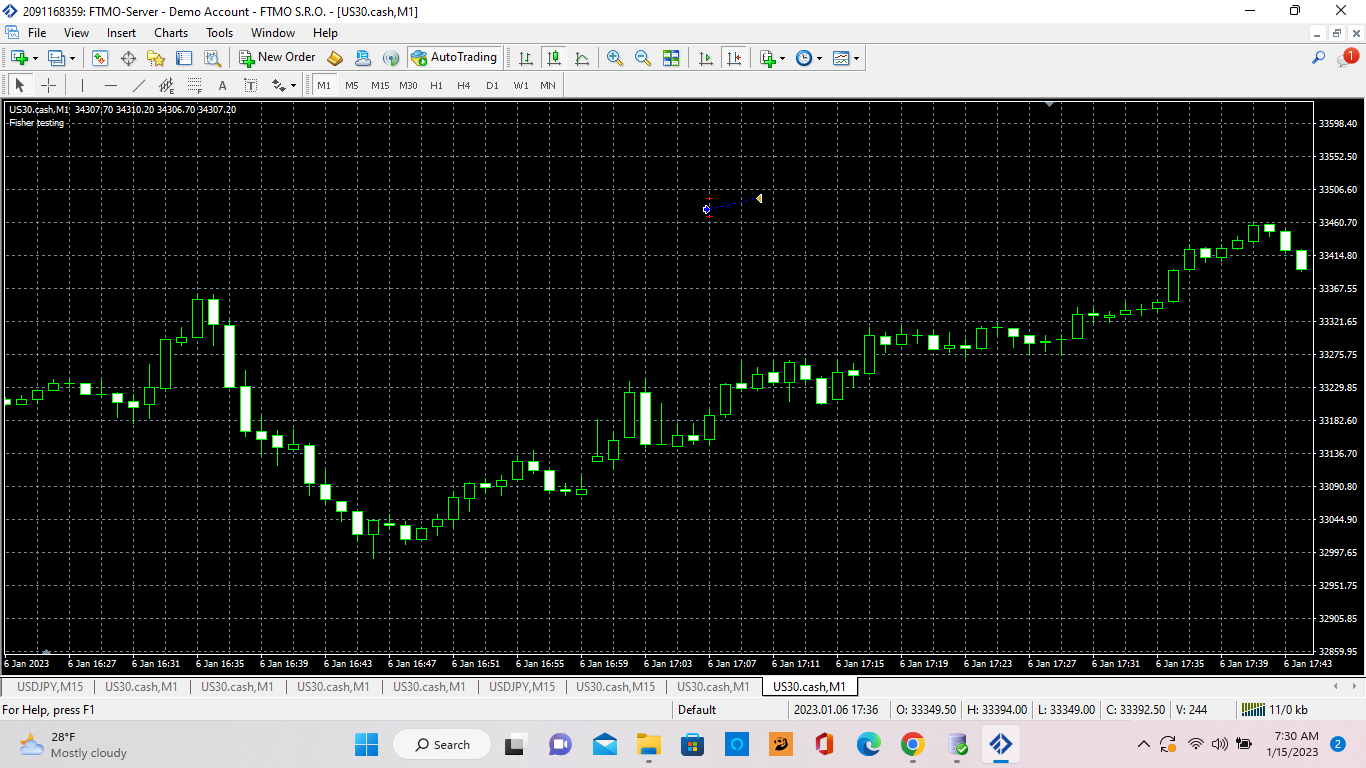Switch chart to line chart mode
Viewport: 1366px width, 768px height.
(581, 58)
